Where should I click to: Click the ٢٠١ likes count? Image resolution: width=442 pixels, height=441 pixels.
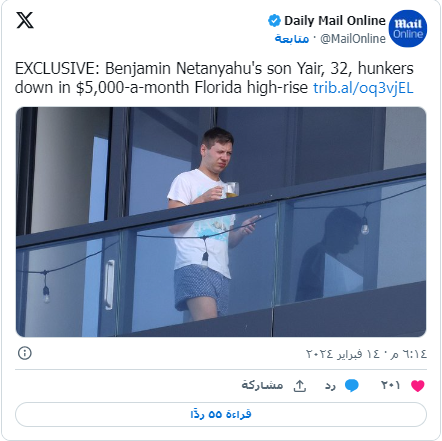[x=390, y=385]
